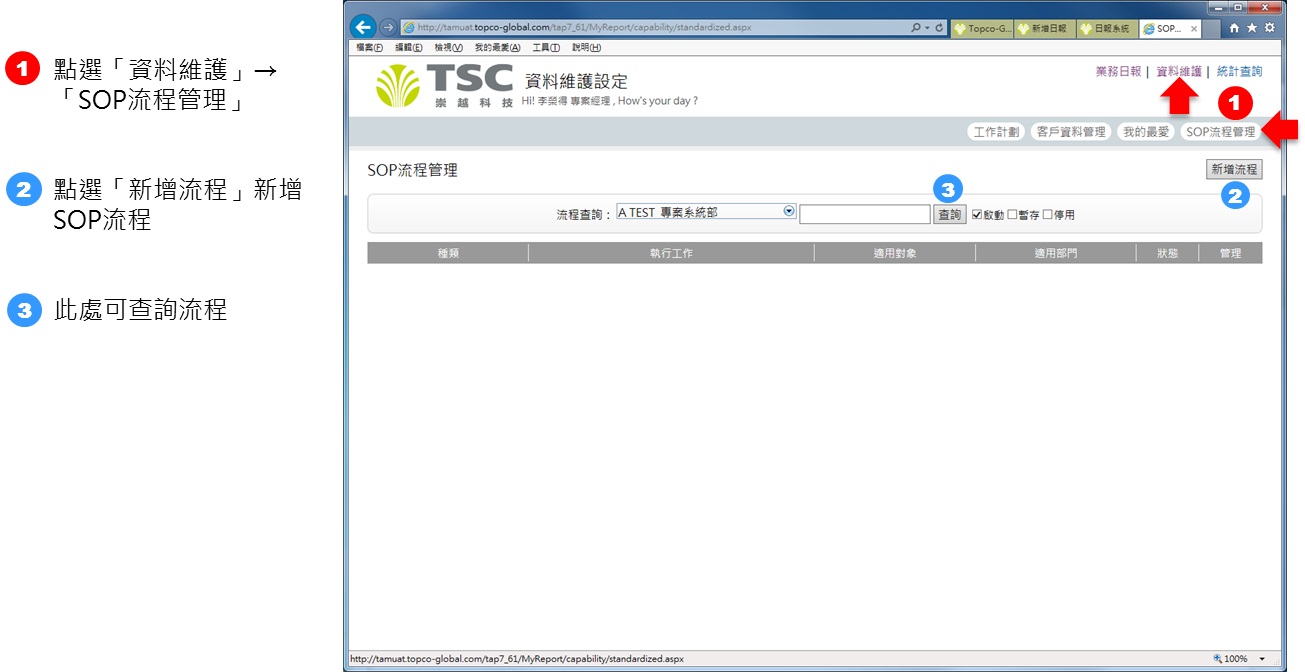Click the 新增流程 button
Screen dimensions: 1305x672
pyautogui.click(x=1234, y=170)
